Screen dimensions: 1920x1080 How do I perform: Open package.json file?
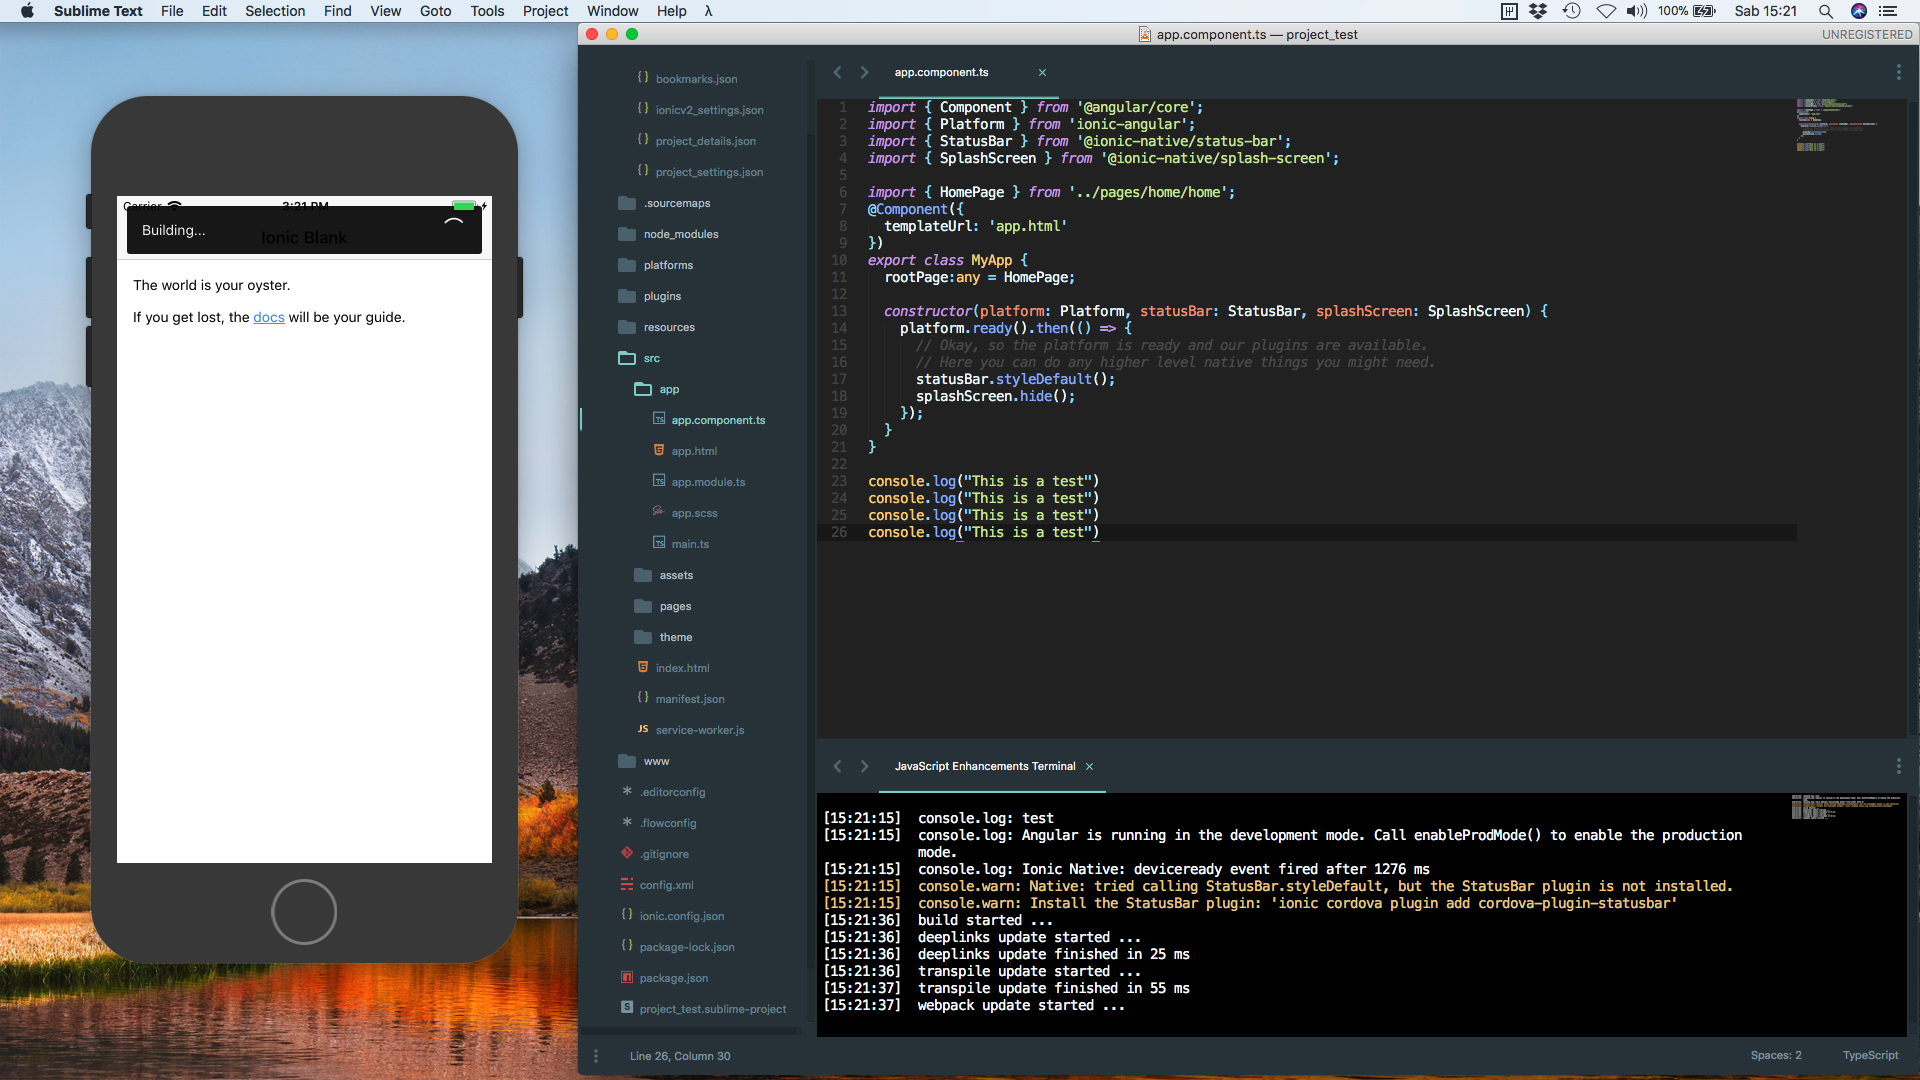(x=673, y=978)
